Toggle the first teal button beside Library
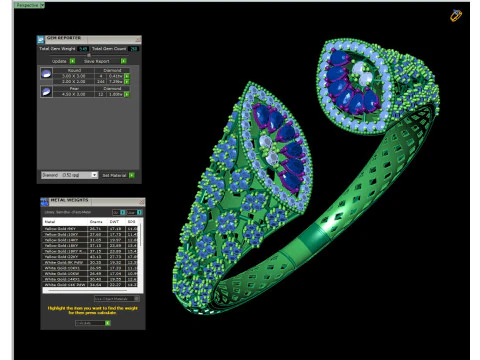Viewport: 480px width, 360px height. tap(122, 212)
